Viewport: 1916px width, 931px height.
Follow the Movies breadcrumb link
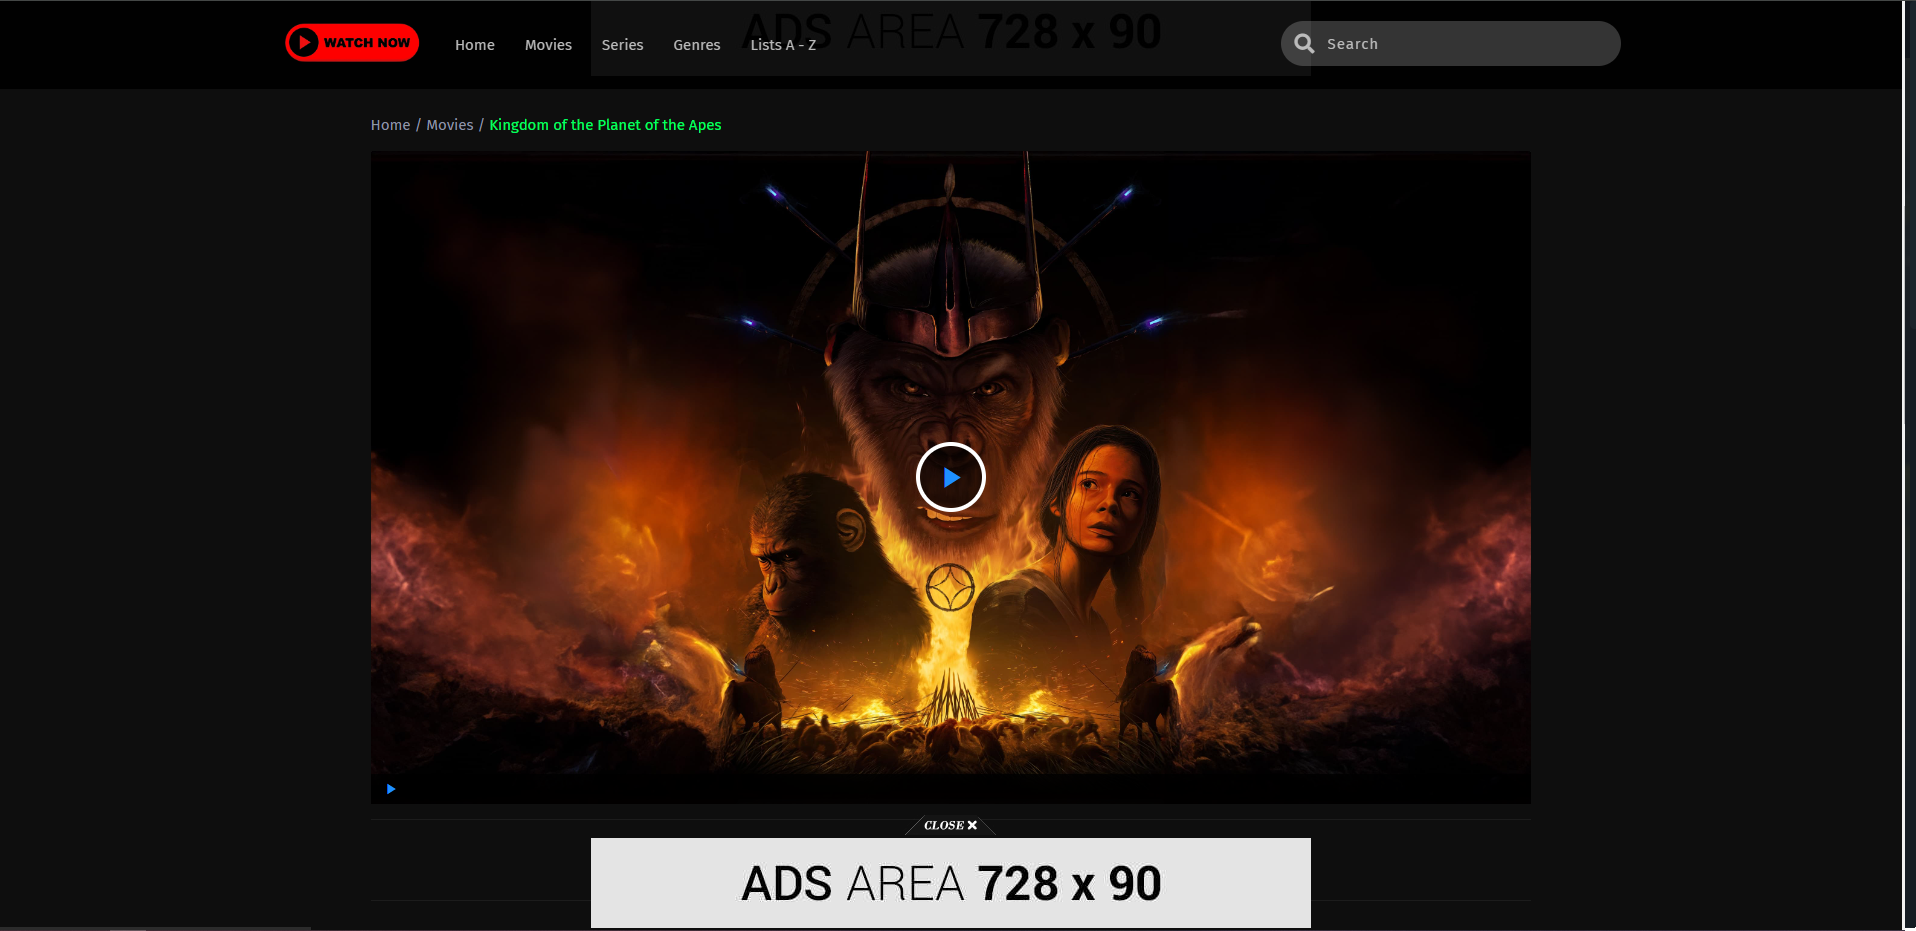[450, 125]
